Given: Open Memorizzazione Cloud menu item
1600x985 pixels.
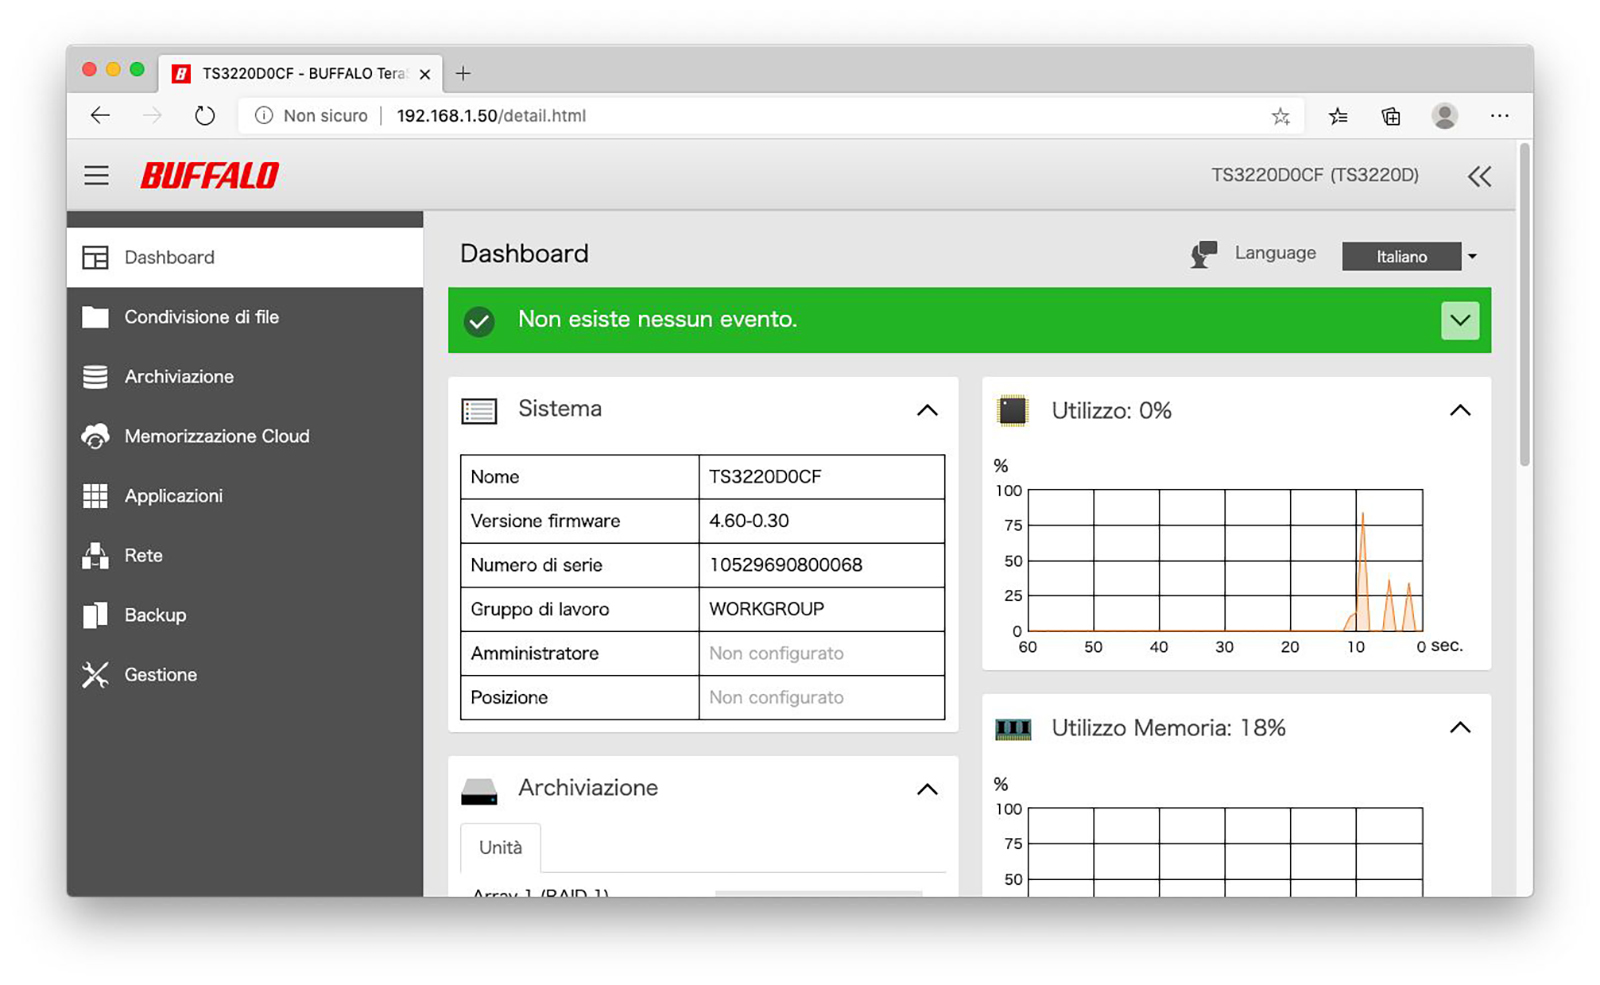Looking at the screenshot, I should point(245,436).
